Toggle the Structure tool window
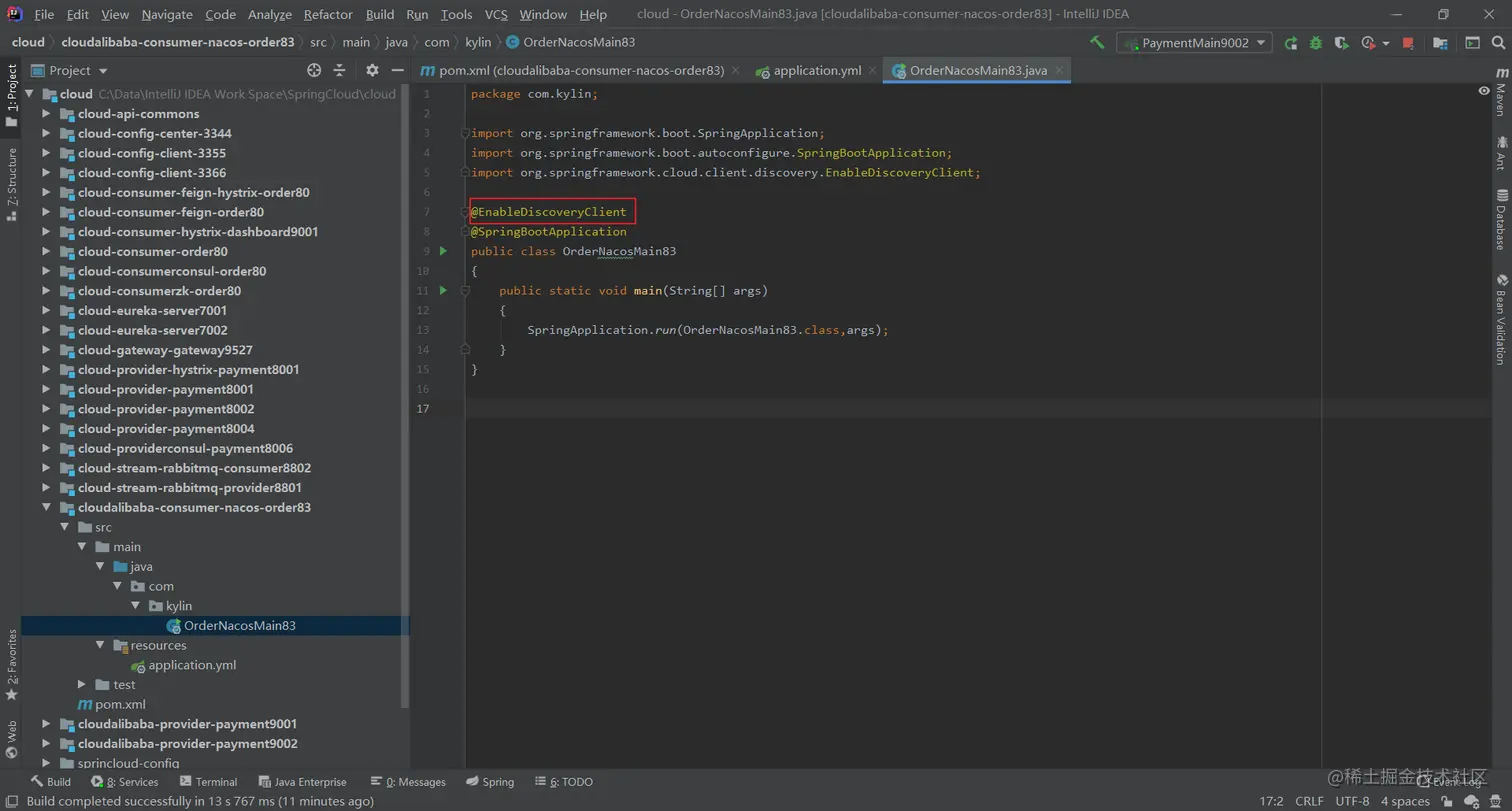 11,184
